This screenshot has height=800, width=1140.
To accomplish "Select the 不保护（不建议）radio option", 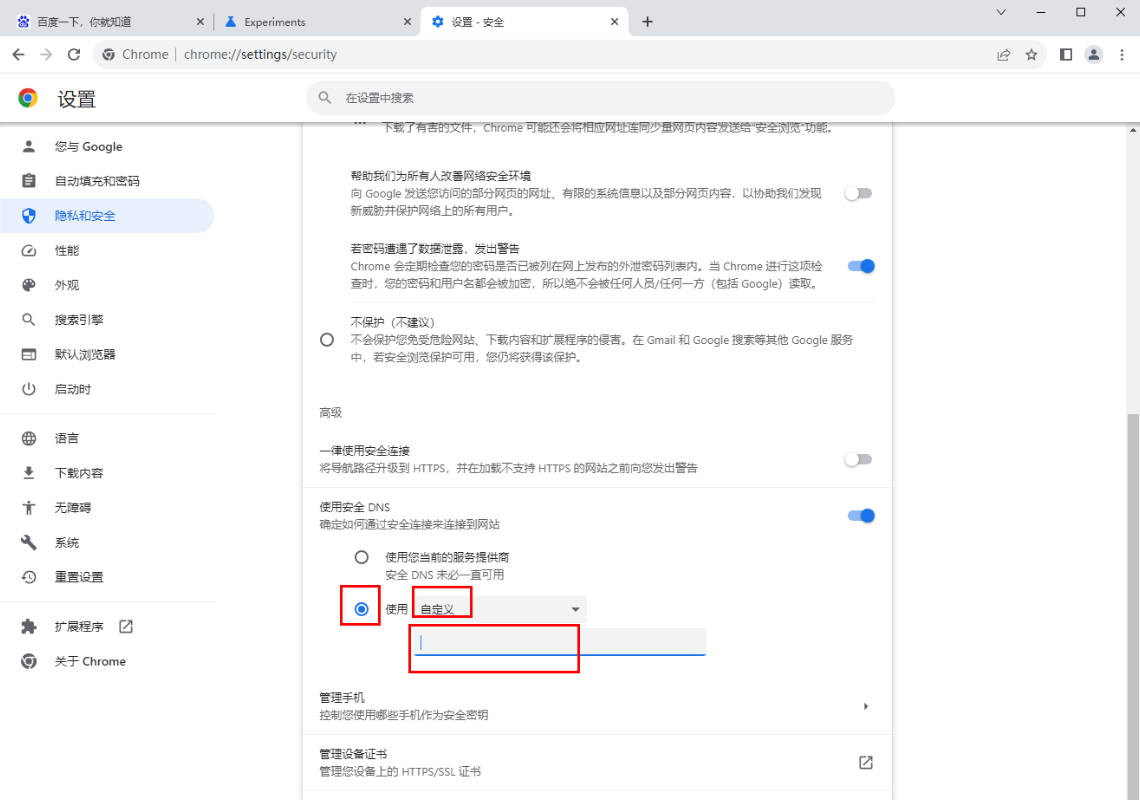I will pyautogui.click(x=327, y=340).
